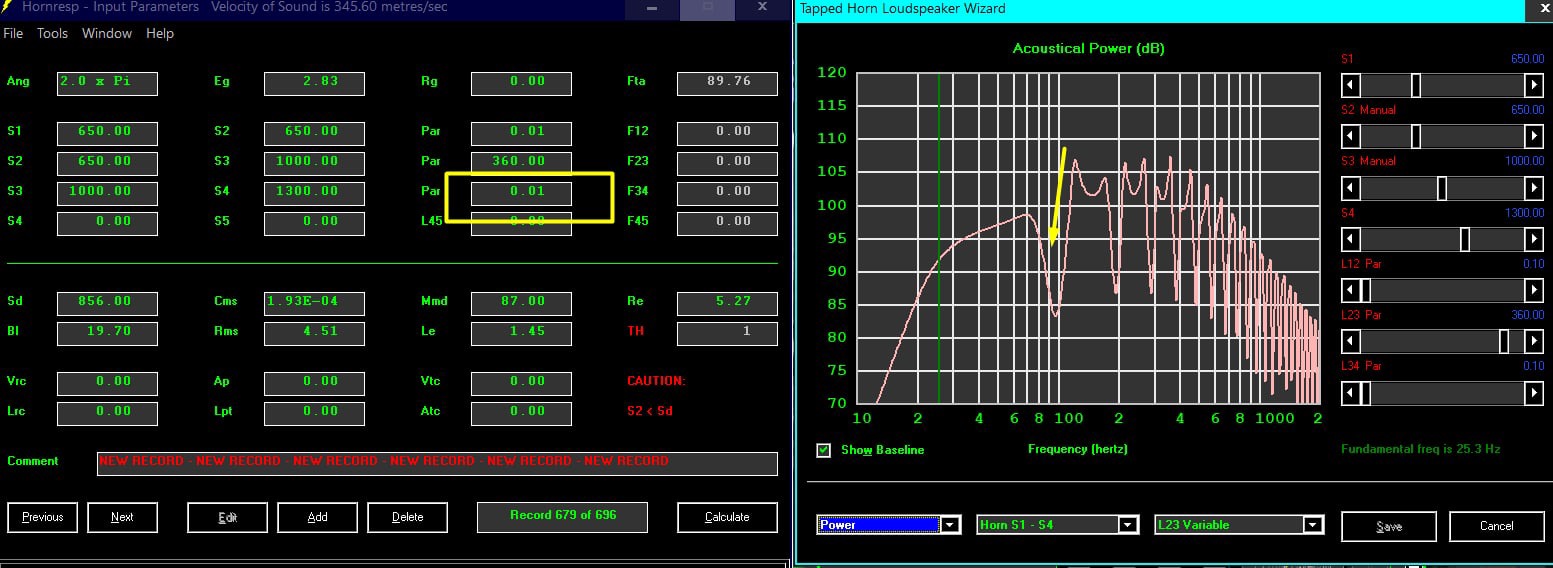
Task: Click the L23 Par slider thumb
Action: pos(1504,342)
